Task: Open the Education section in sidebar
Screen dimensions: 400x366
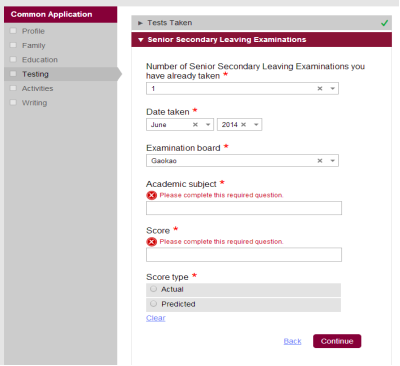Action: point(40,60)
